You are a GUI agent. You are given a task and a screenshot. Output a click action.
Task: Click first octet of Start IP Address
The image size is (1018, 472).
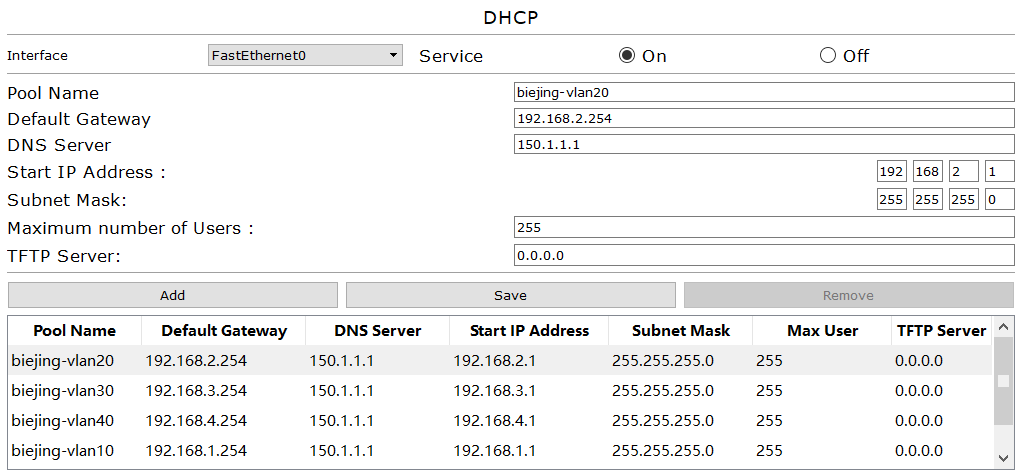click(x=890, y=172)
